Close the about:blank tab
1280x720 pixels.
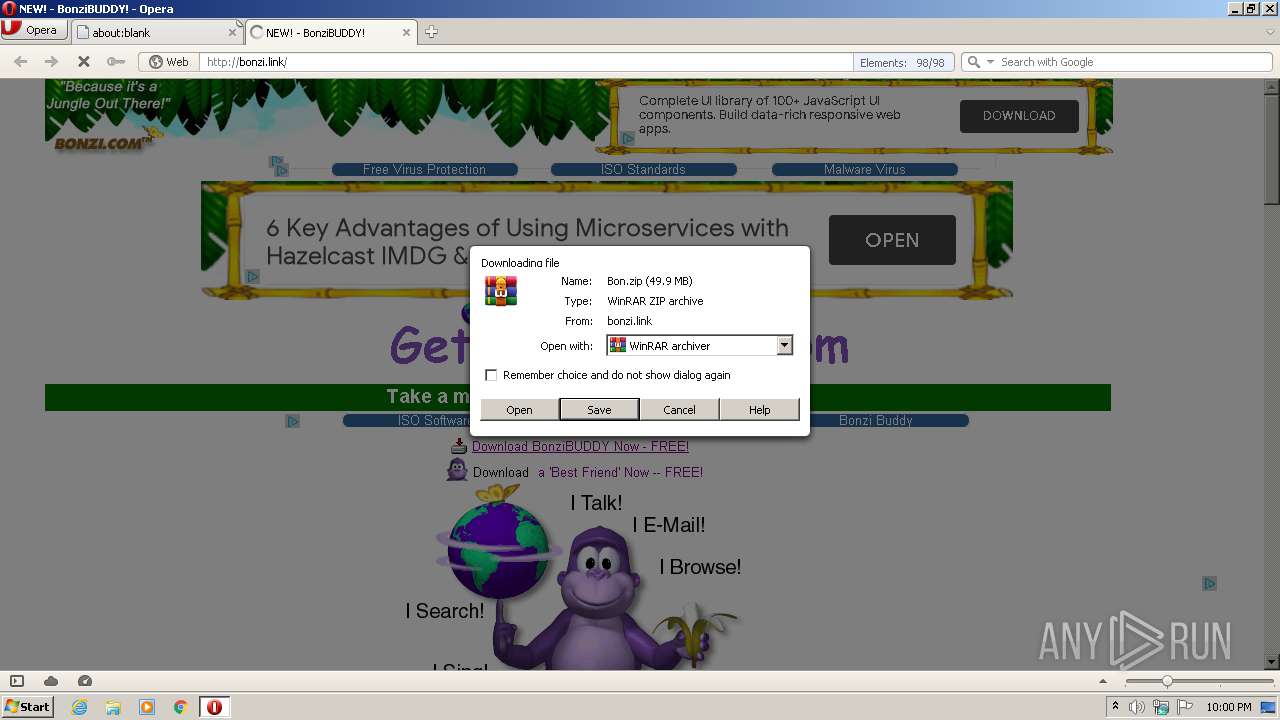(232, 32)
